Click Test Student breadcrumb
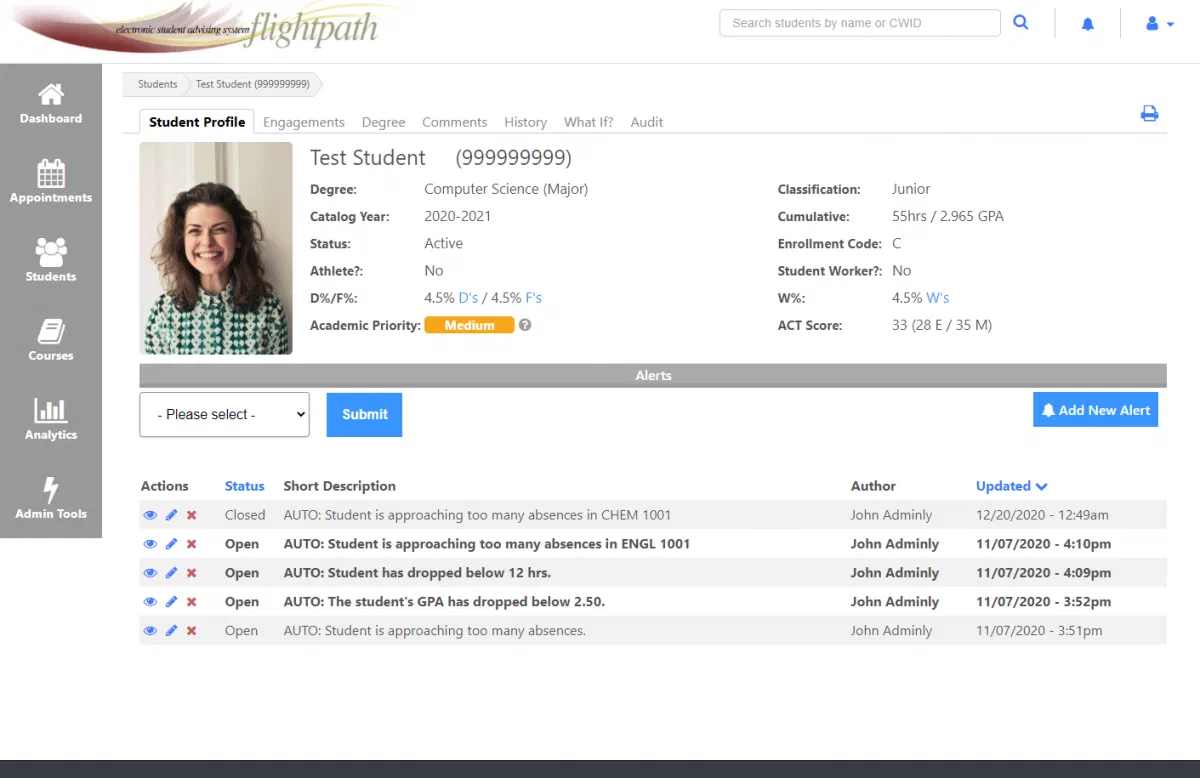 (x=253, y=84)
